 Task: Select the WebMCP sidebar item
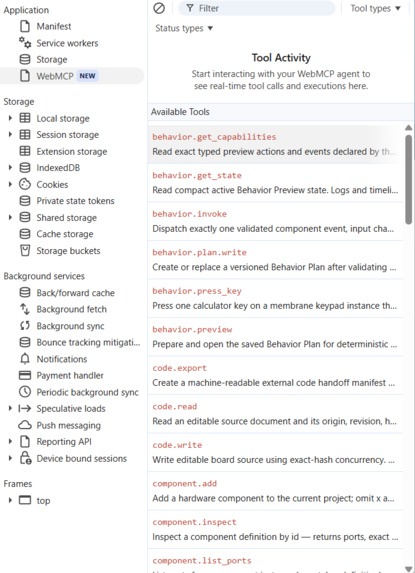(72, 76)
